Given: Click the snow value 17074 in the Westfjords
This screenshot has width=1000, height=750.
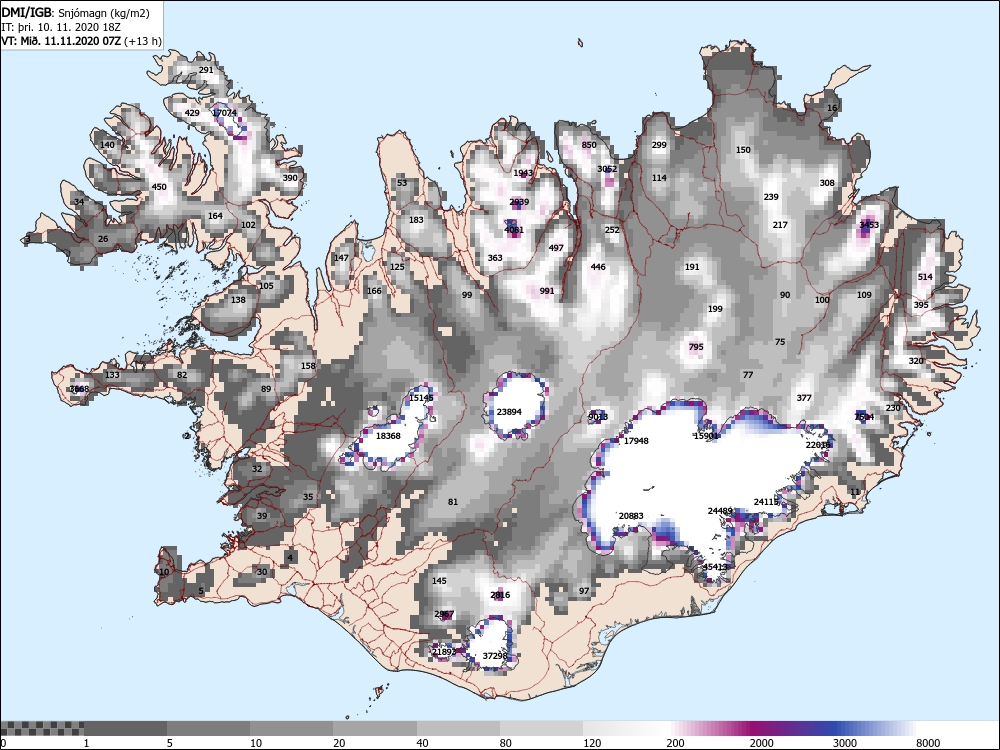Looking at the screenshot, I should click(224, 113).
